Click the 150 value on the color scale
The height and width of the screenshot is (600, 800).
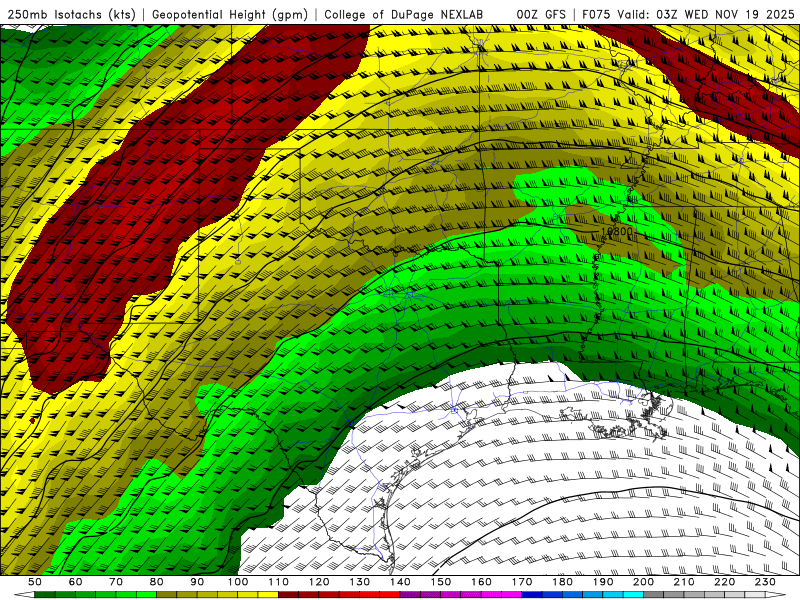441,582
